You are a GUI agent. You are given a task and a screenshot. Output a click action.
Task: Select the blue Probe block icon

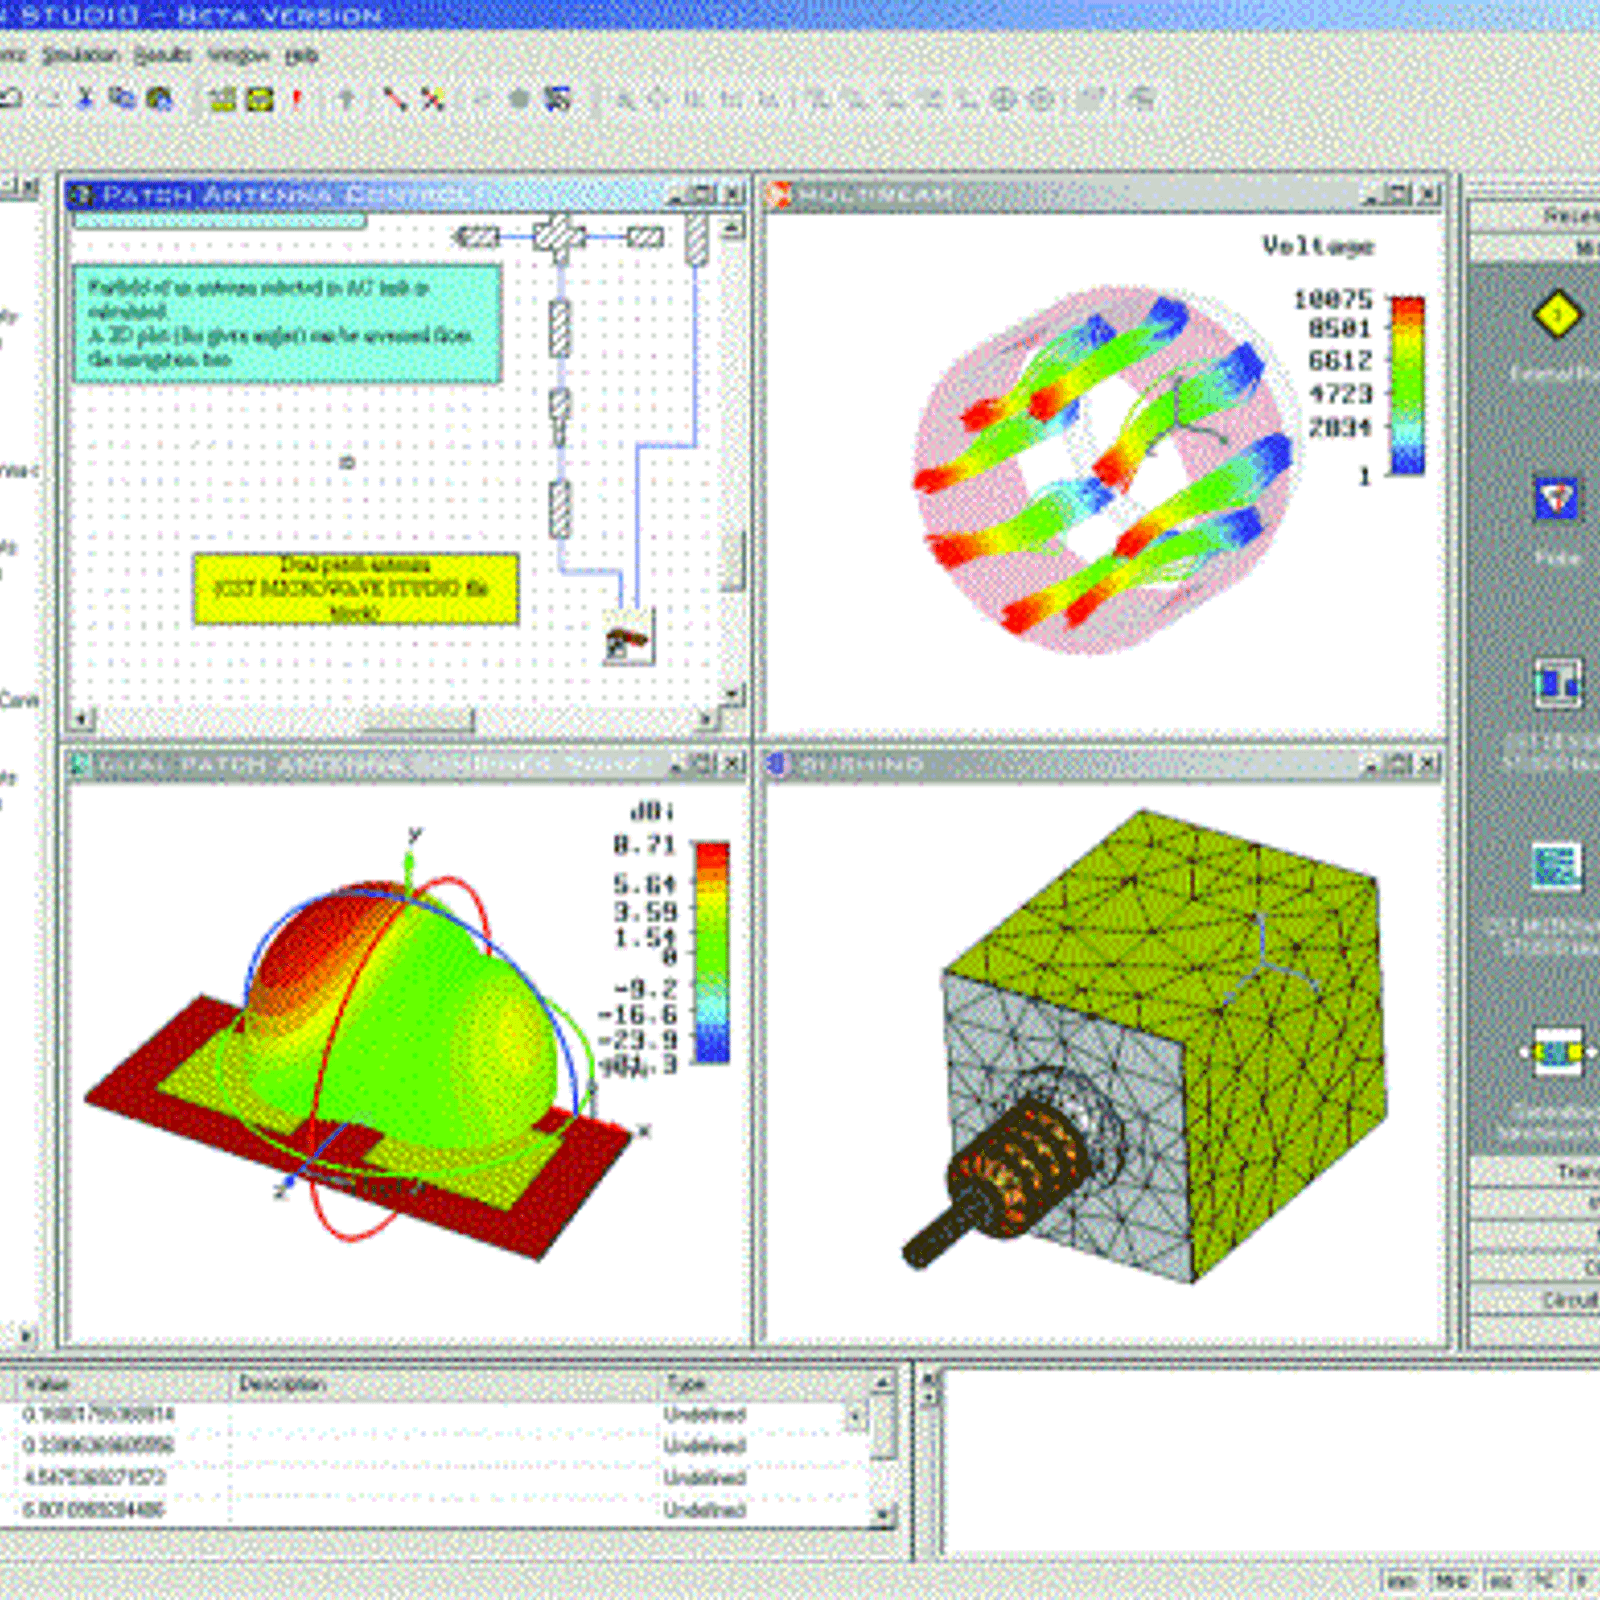pyautogui.click(x=1556, y=498)
